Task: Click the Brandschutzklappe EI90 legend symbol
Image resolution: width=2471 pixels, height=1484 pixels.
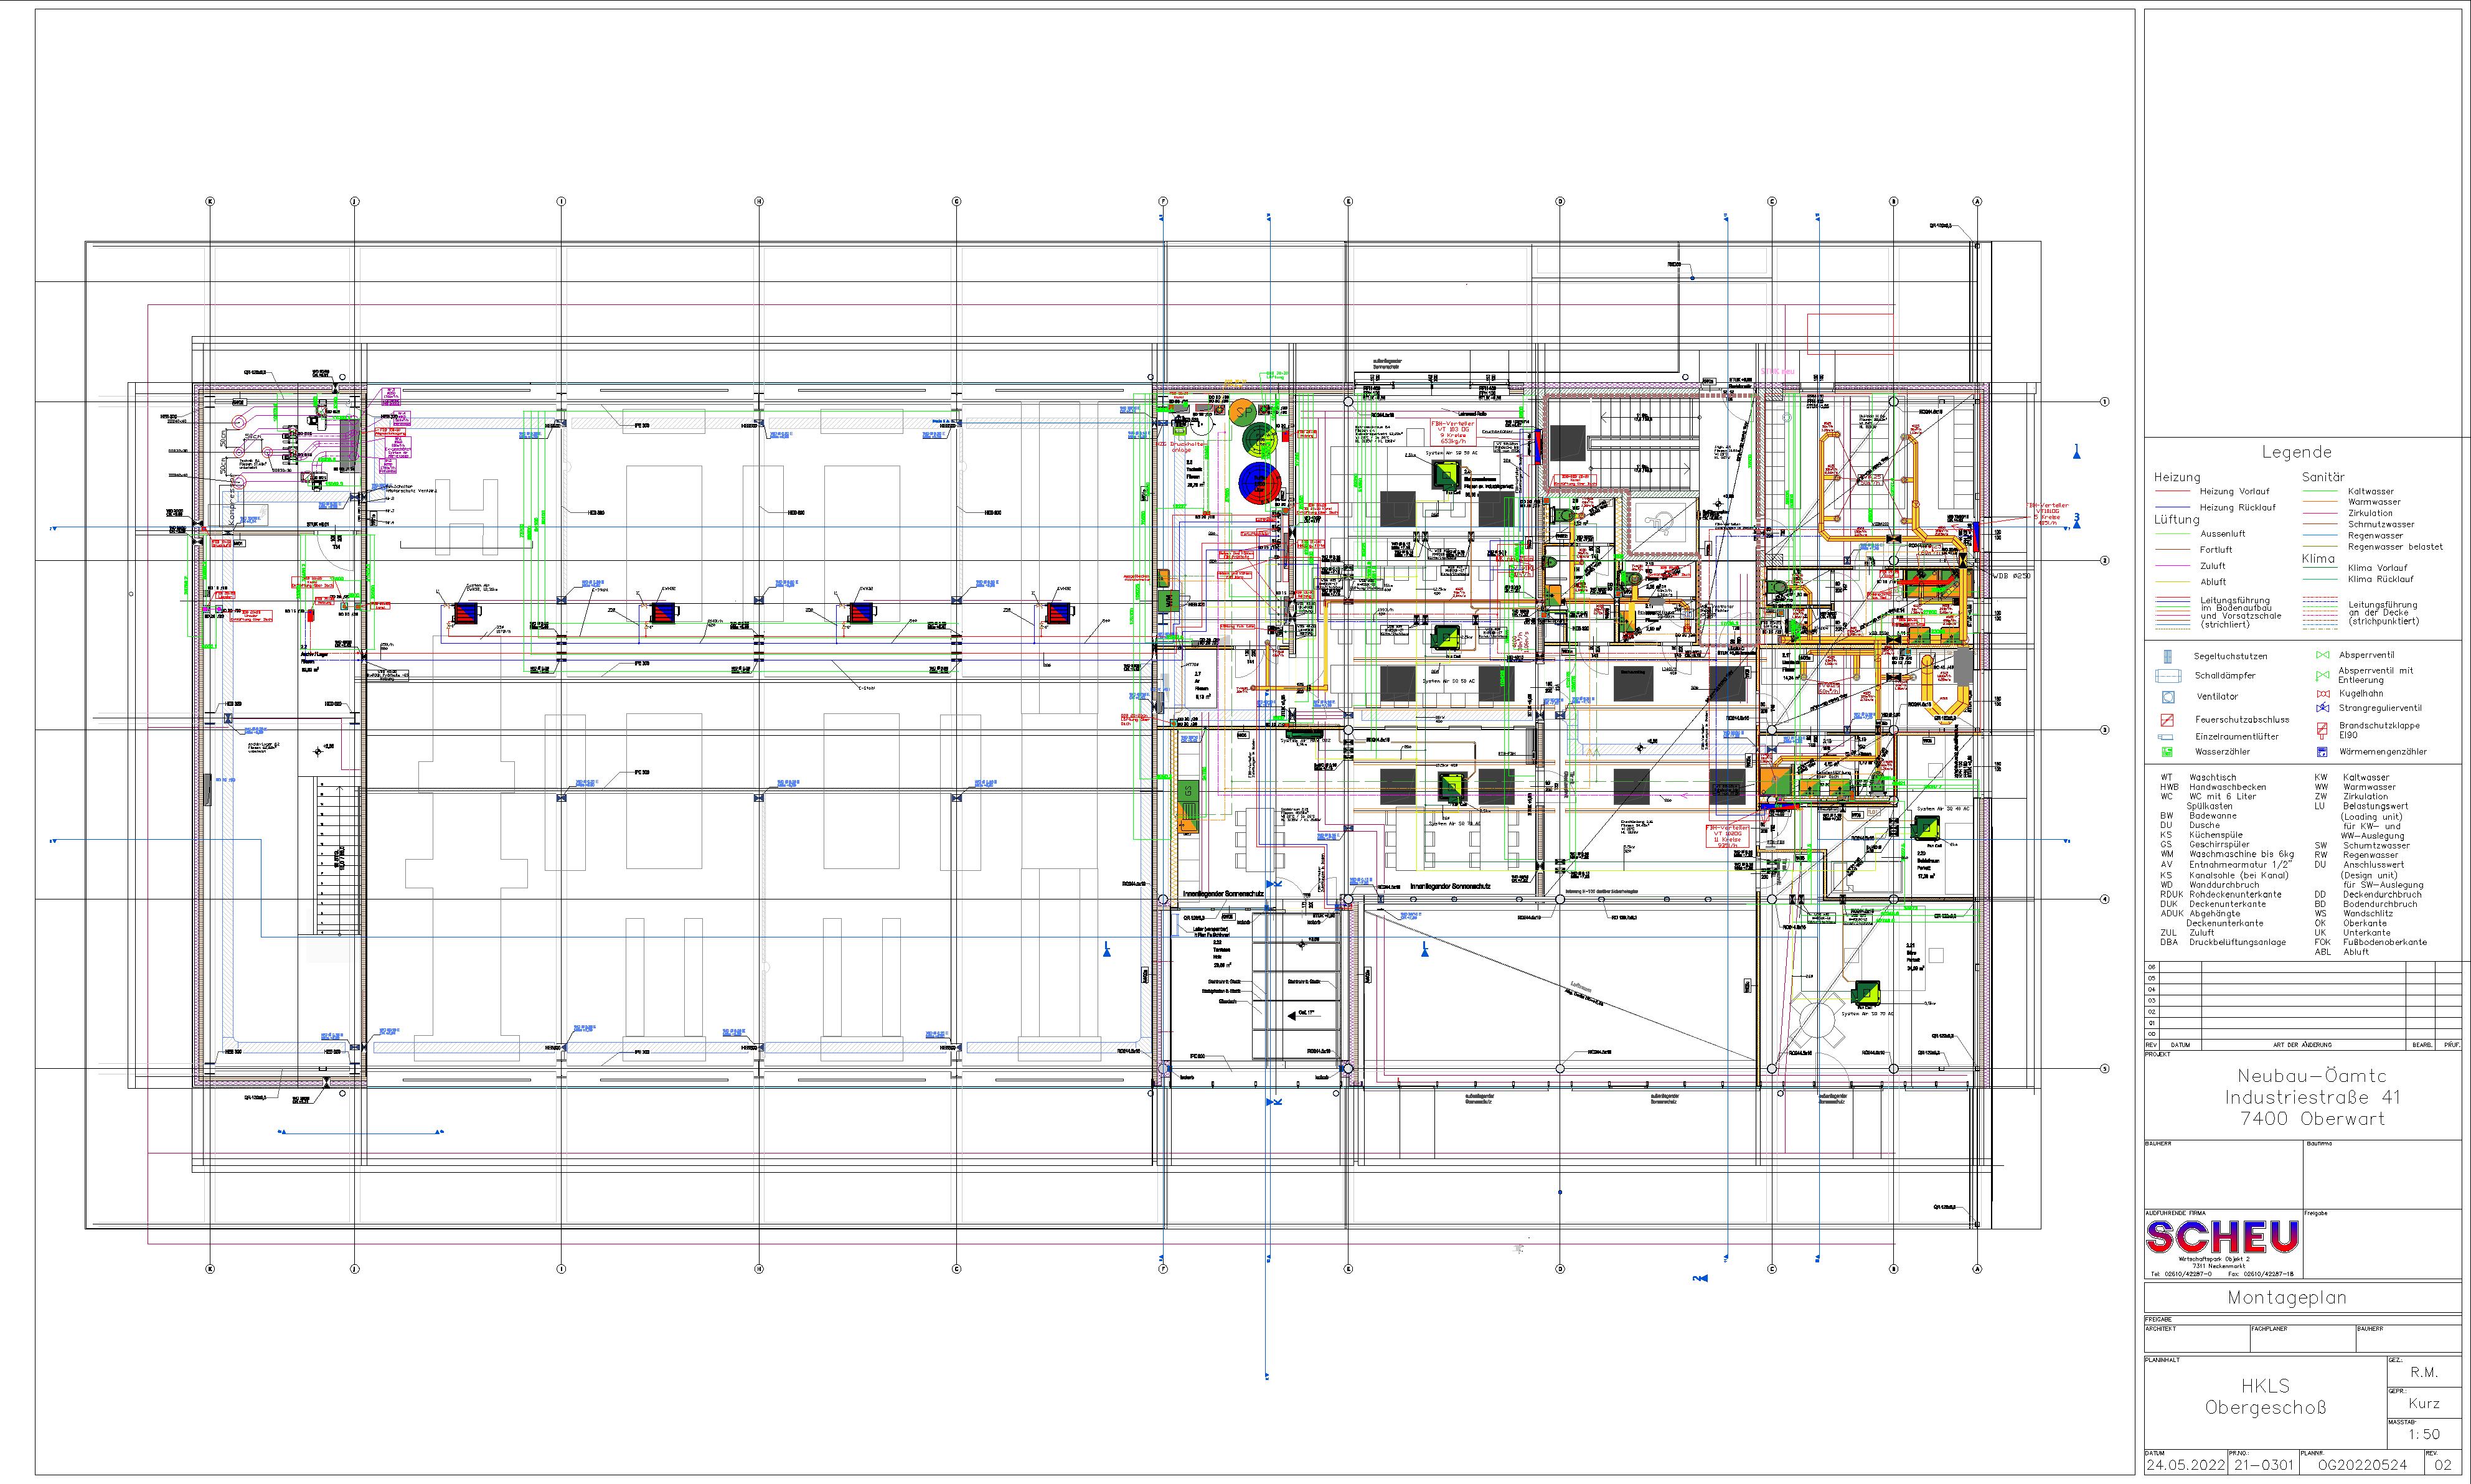Action: [x=2323, y=730]
